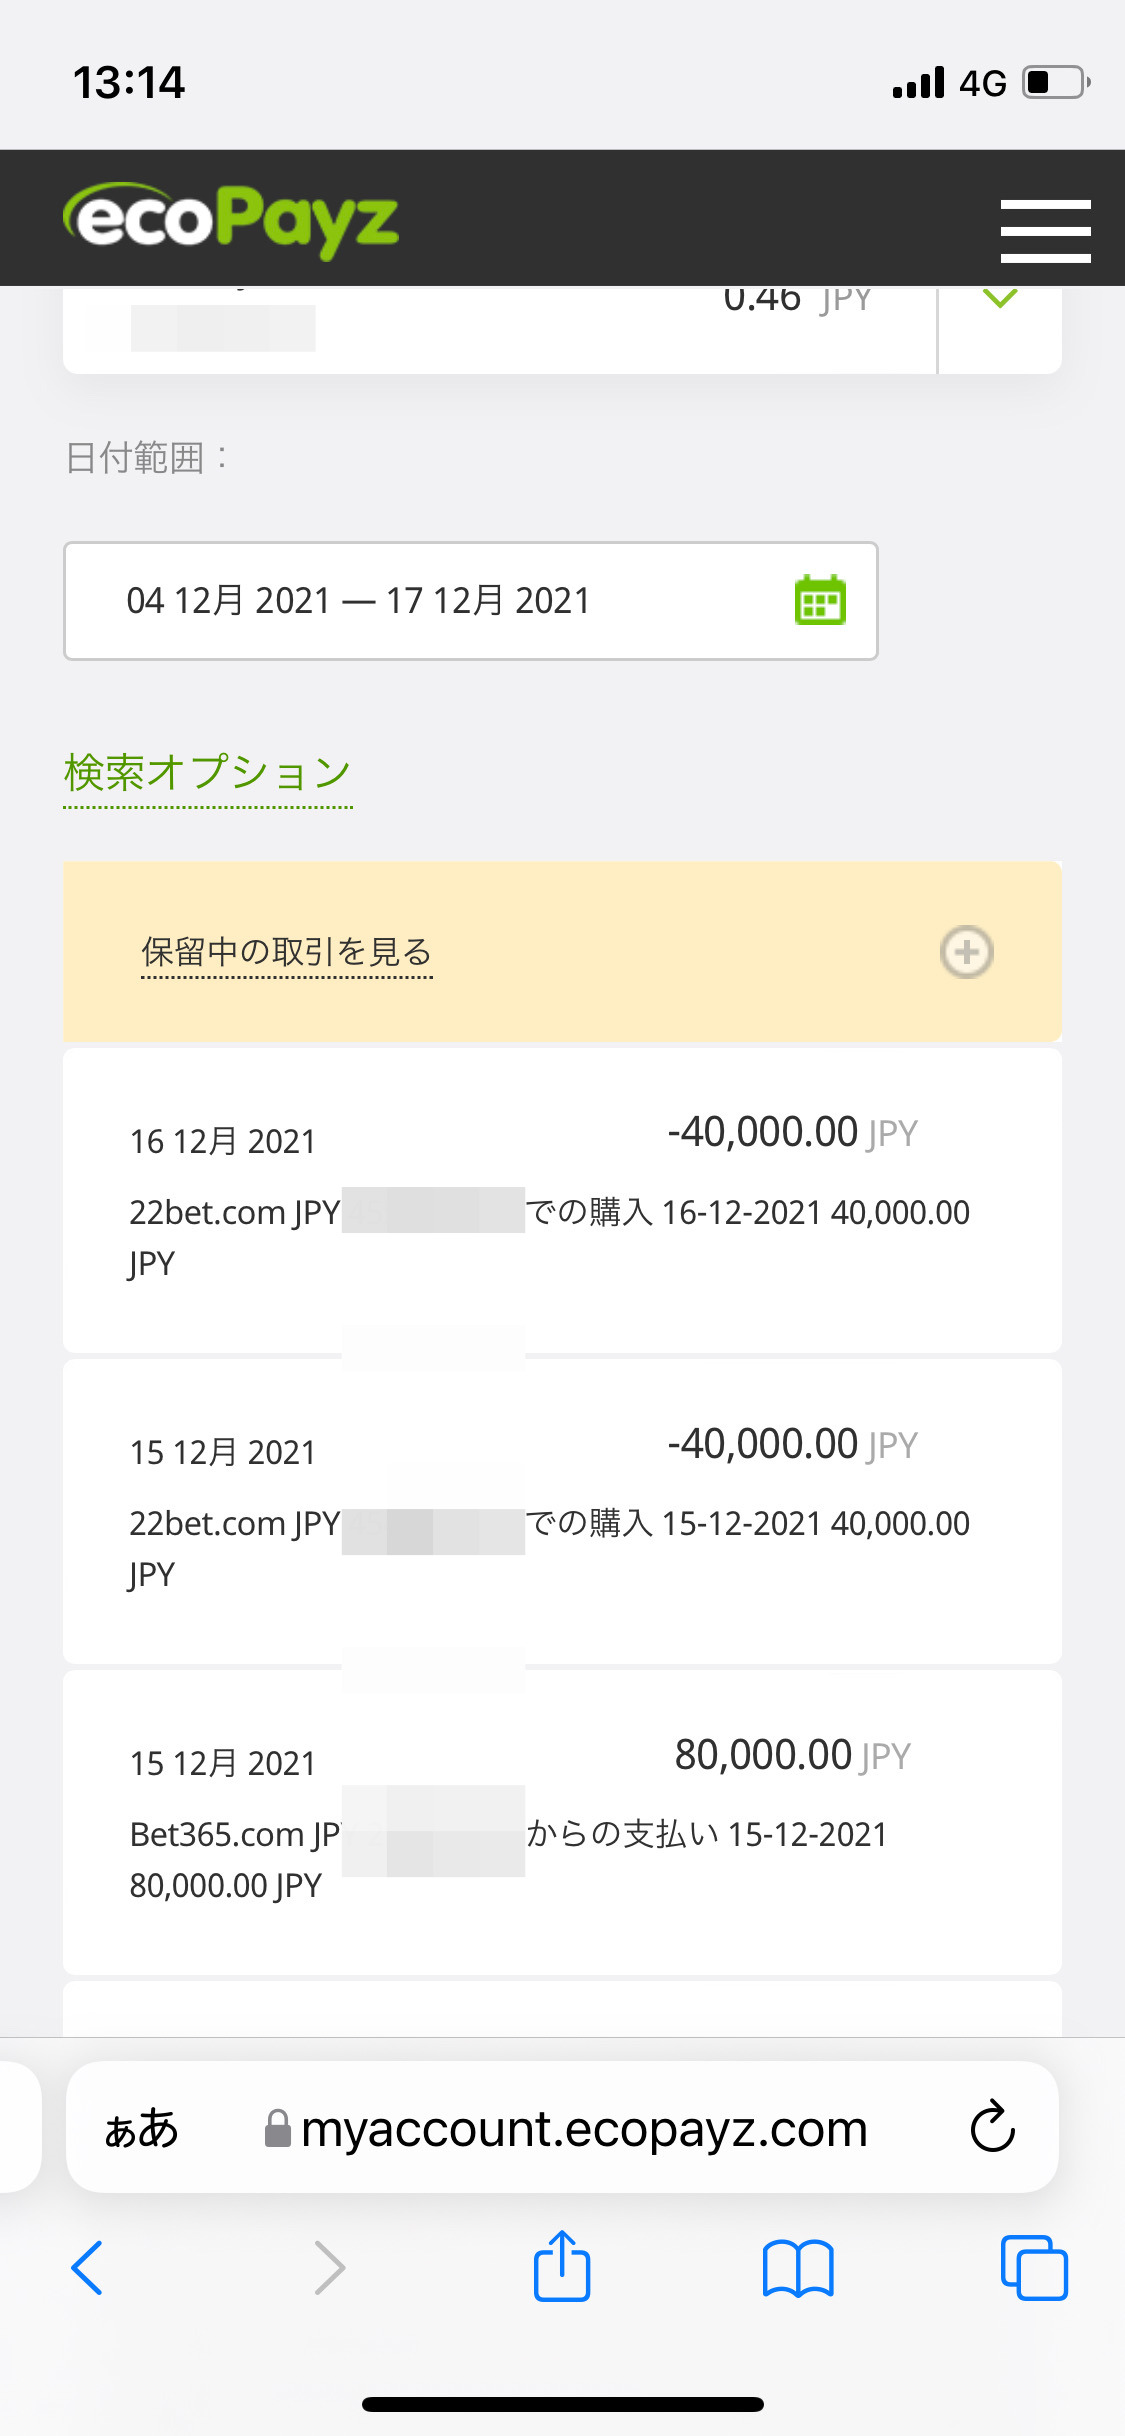
Task: Tap the ecoPayz logo
Action: click(x=231, y=221)
